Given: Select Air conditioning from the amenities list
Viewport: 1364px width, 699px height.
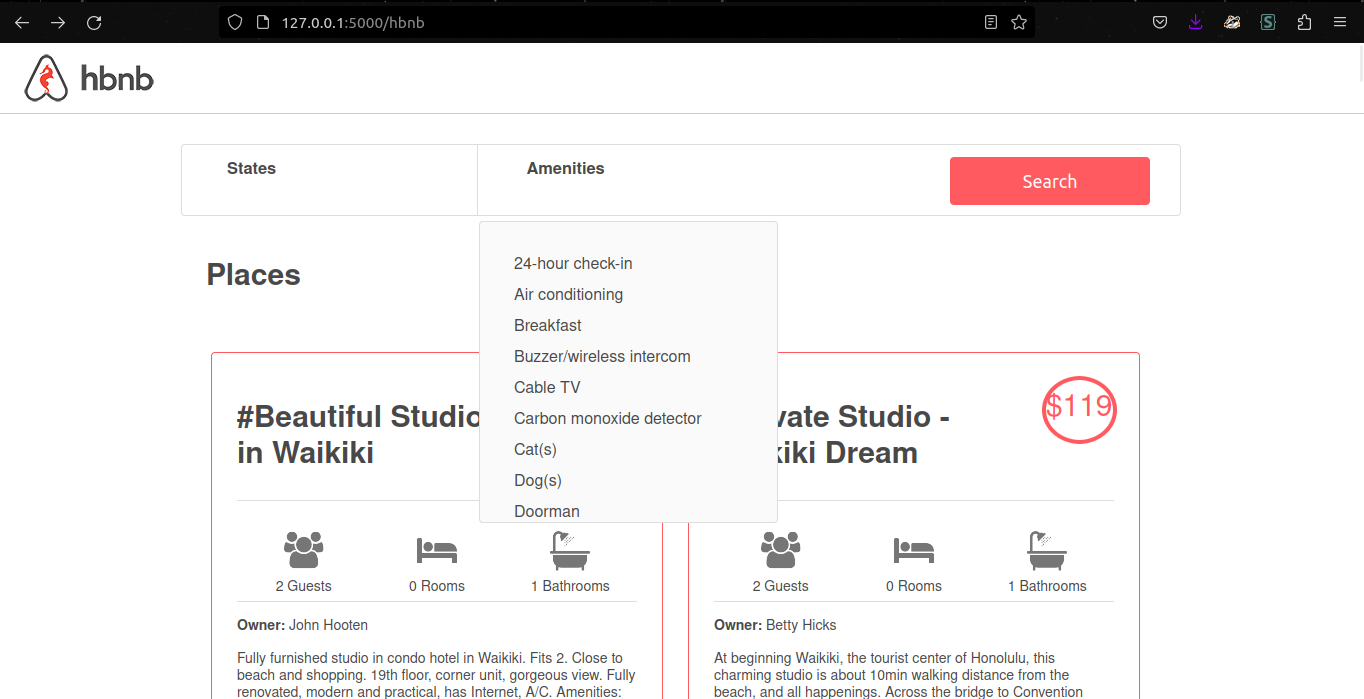Looking at the screenshot, I should 568,295.
